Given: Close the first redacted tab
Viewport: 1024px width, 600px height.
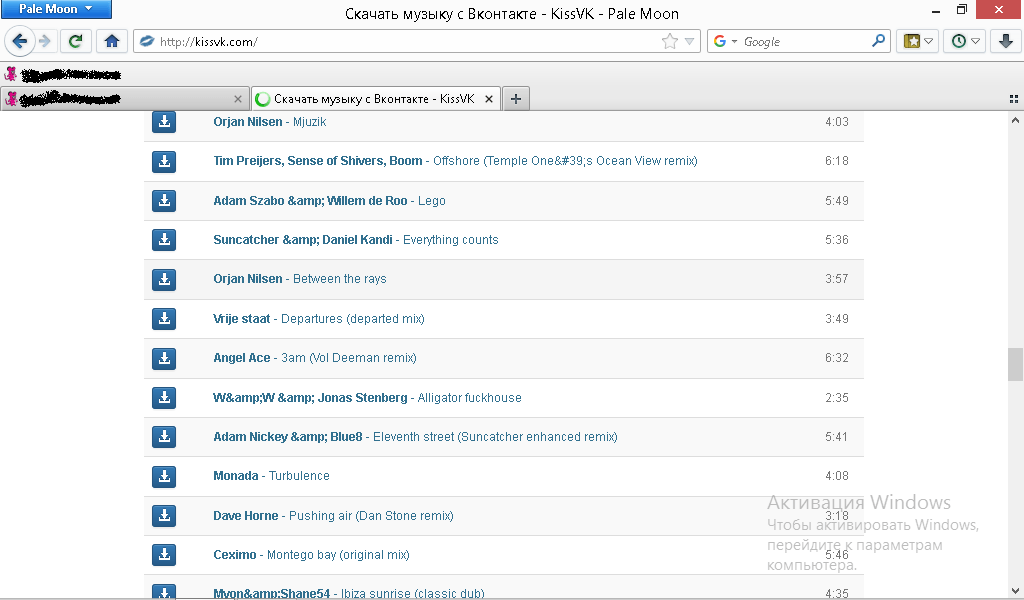Looking at the screenshot, I should tap(238, 99).
